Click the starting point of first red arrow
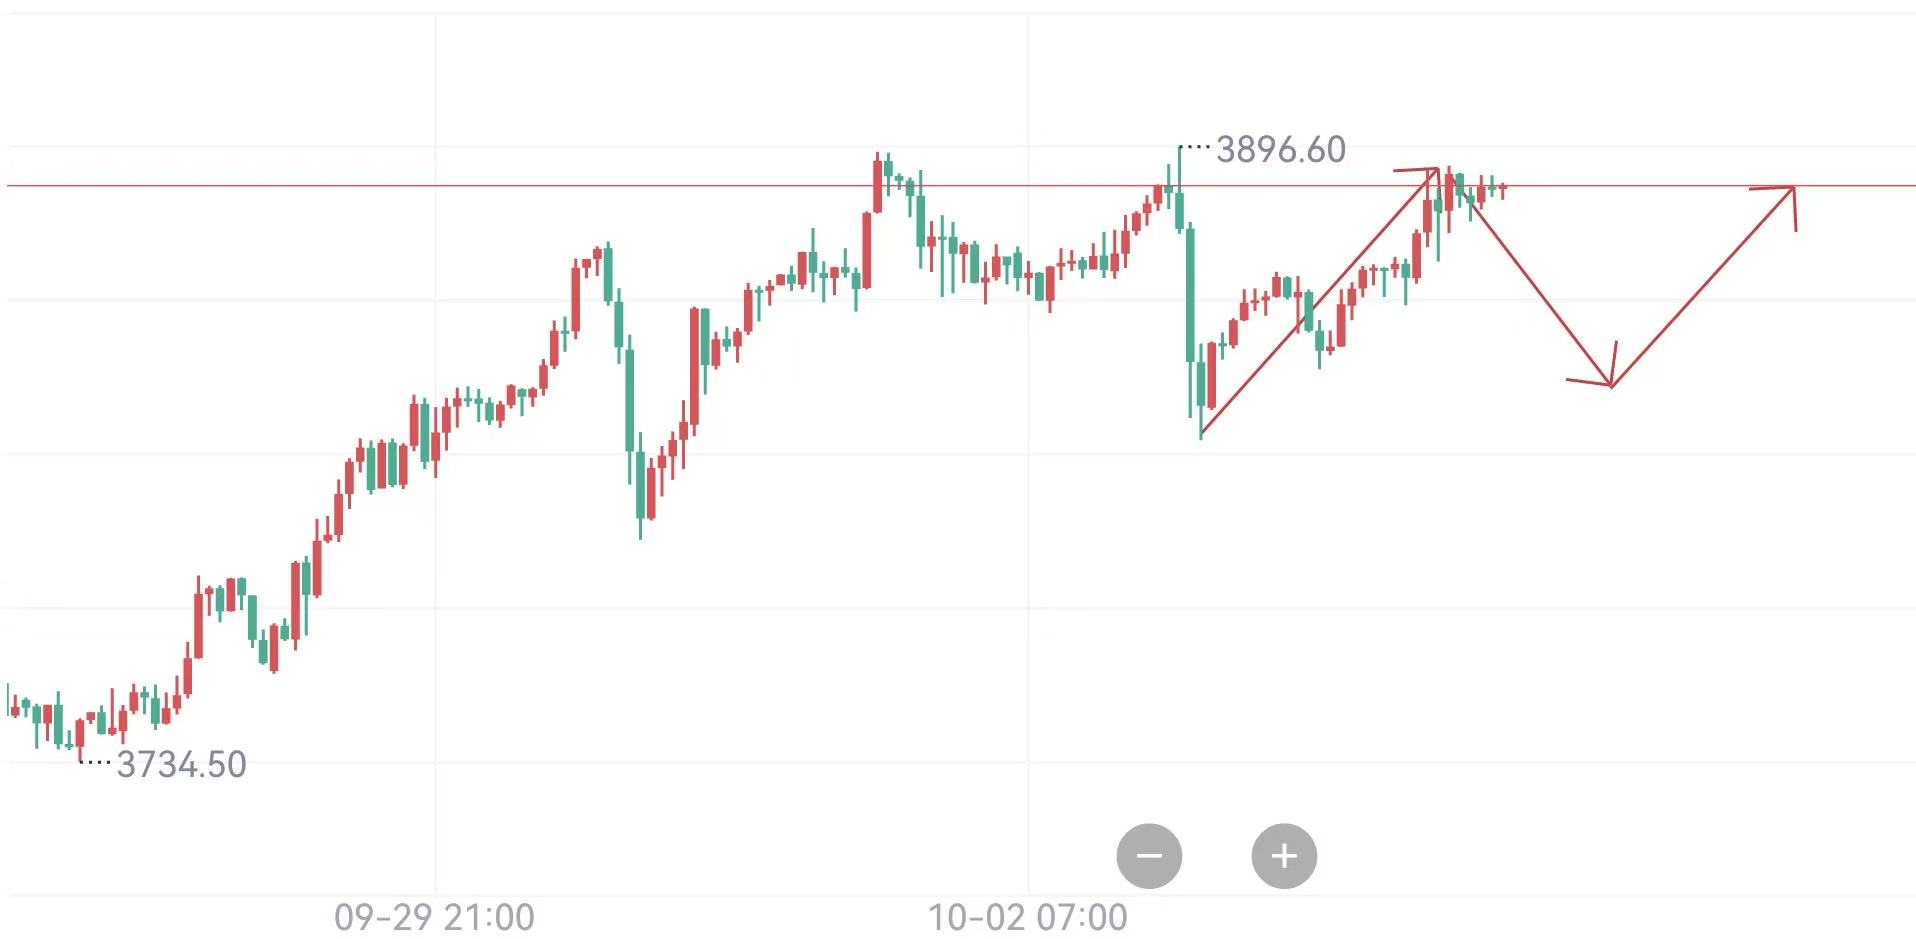This screenshot has width=1916, height=939. tap(1201, 433)
